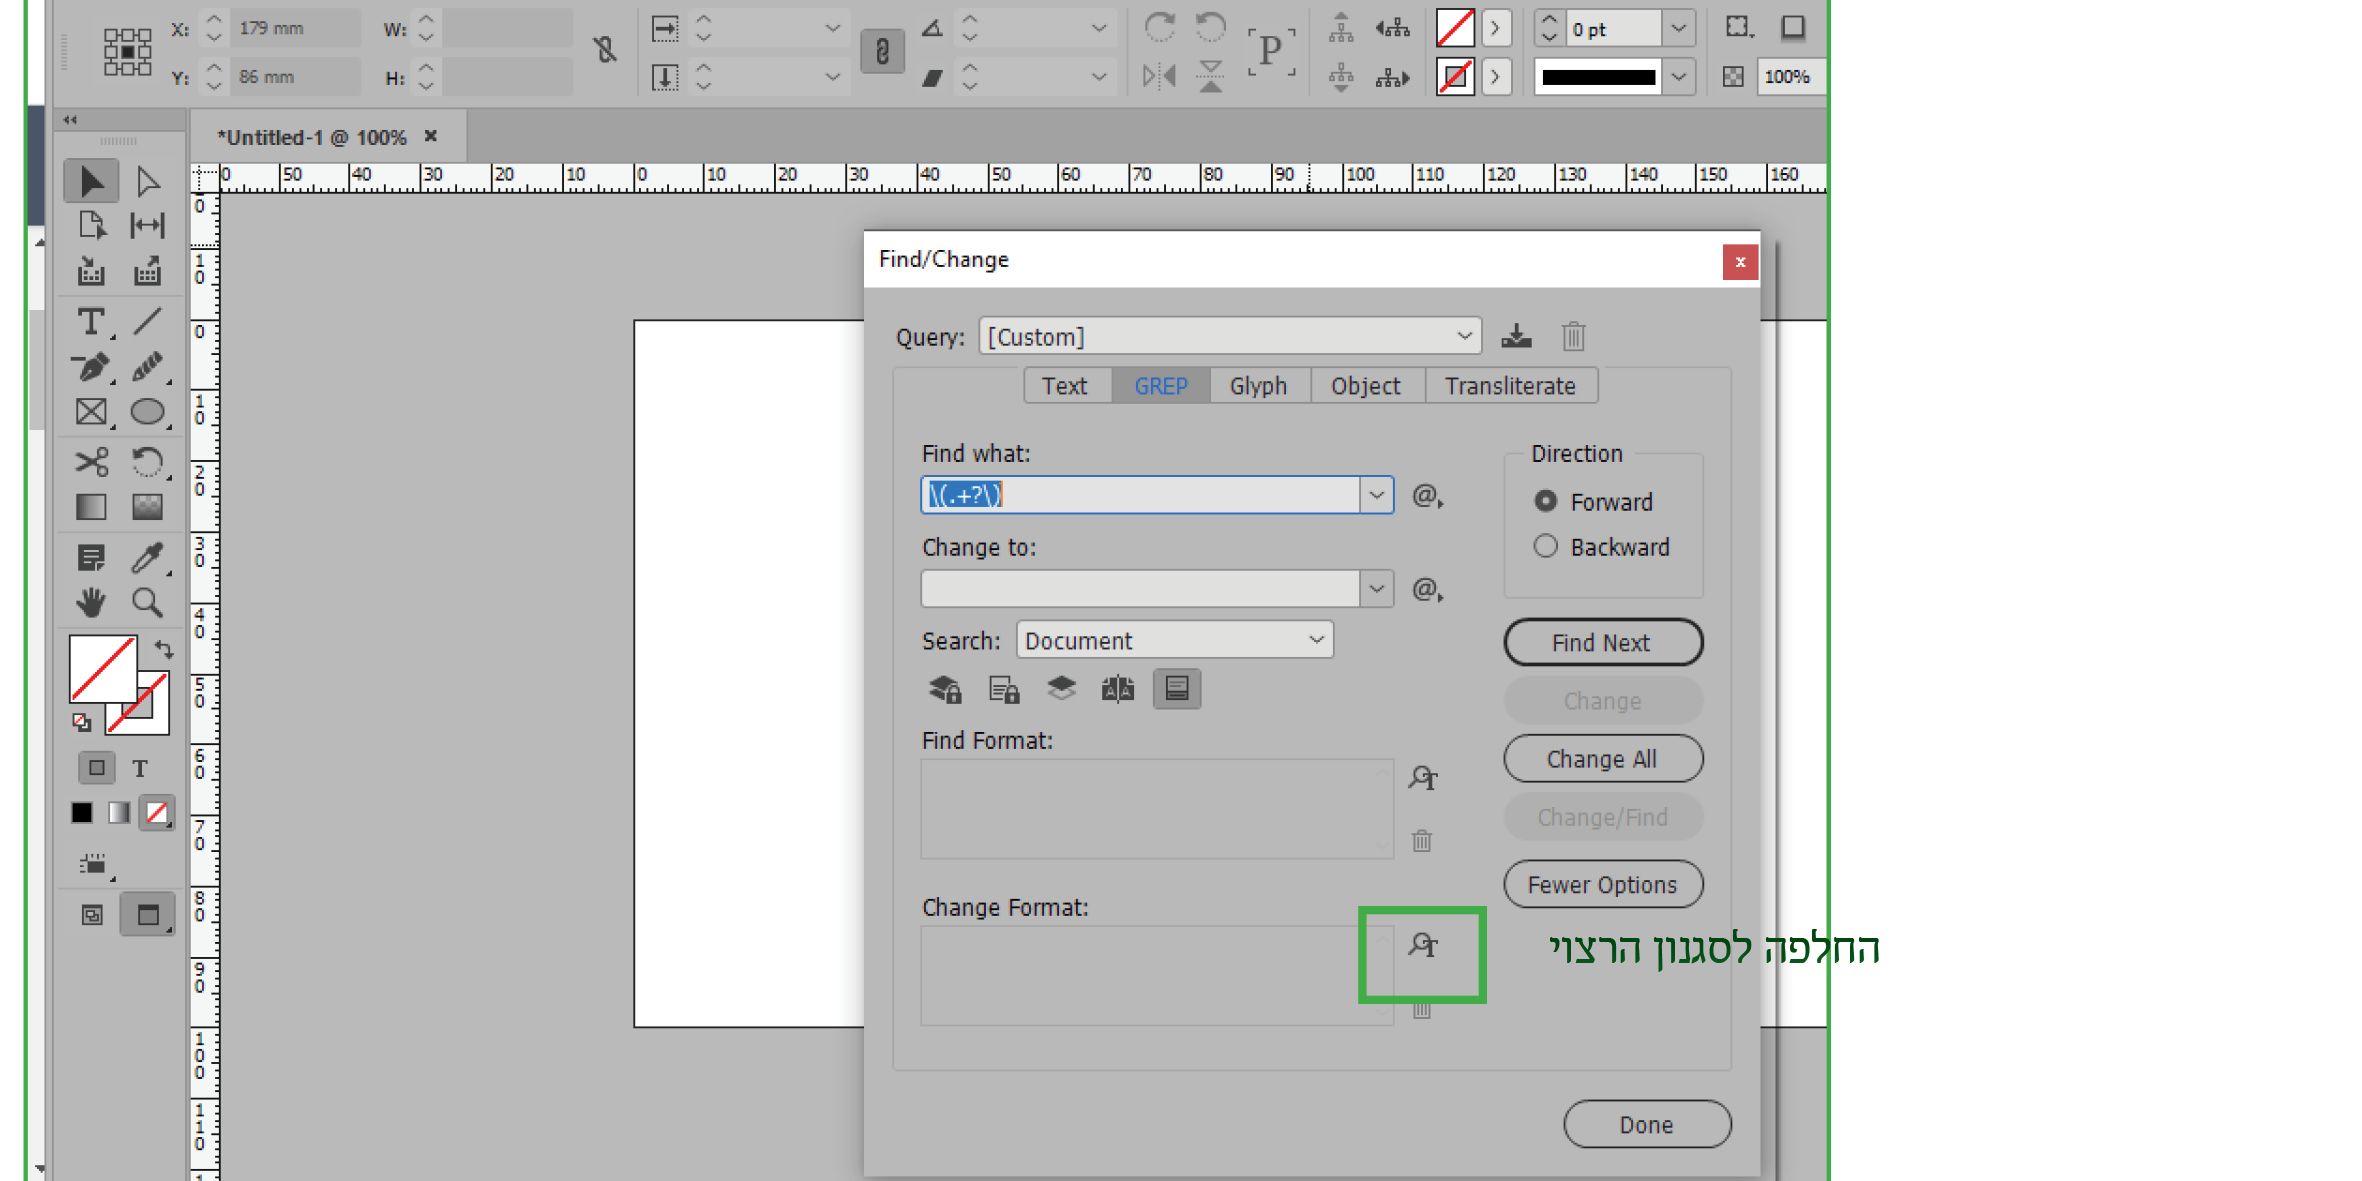Select Forward direction radio button
This screenshot has height=1181, width=2362.
[x=1545, y=501]
